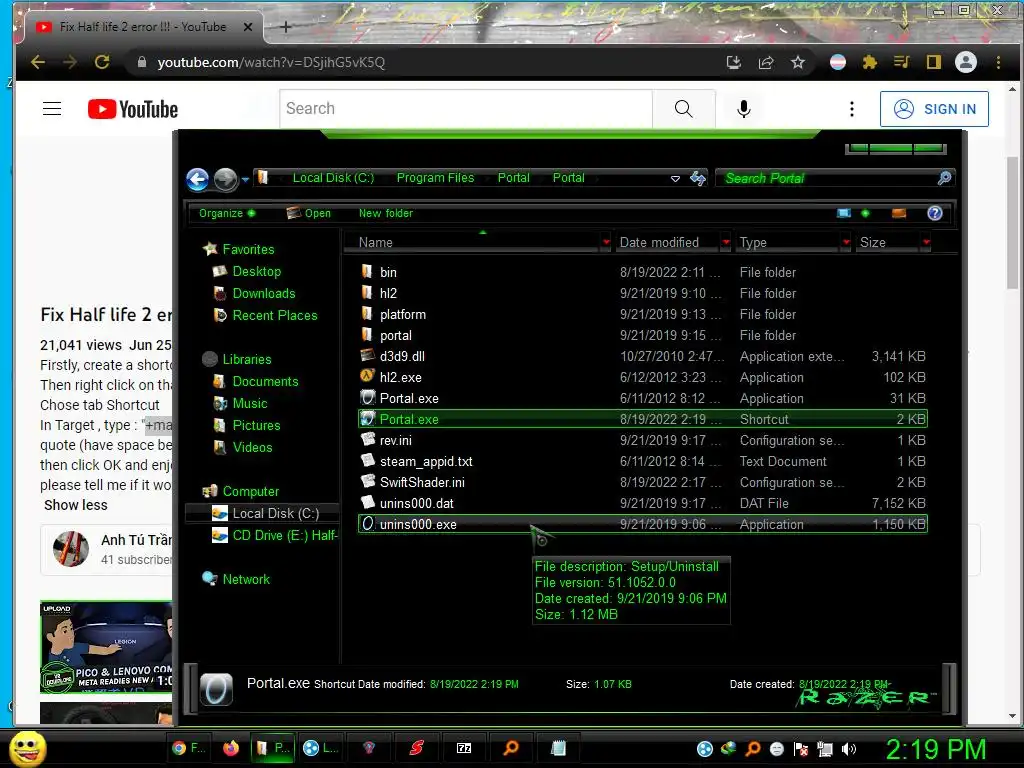Screen dimensions: 1024x768
Task: Select the Portal.exe shortcut row
Action: click(643, 419)
